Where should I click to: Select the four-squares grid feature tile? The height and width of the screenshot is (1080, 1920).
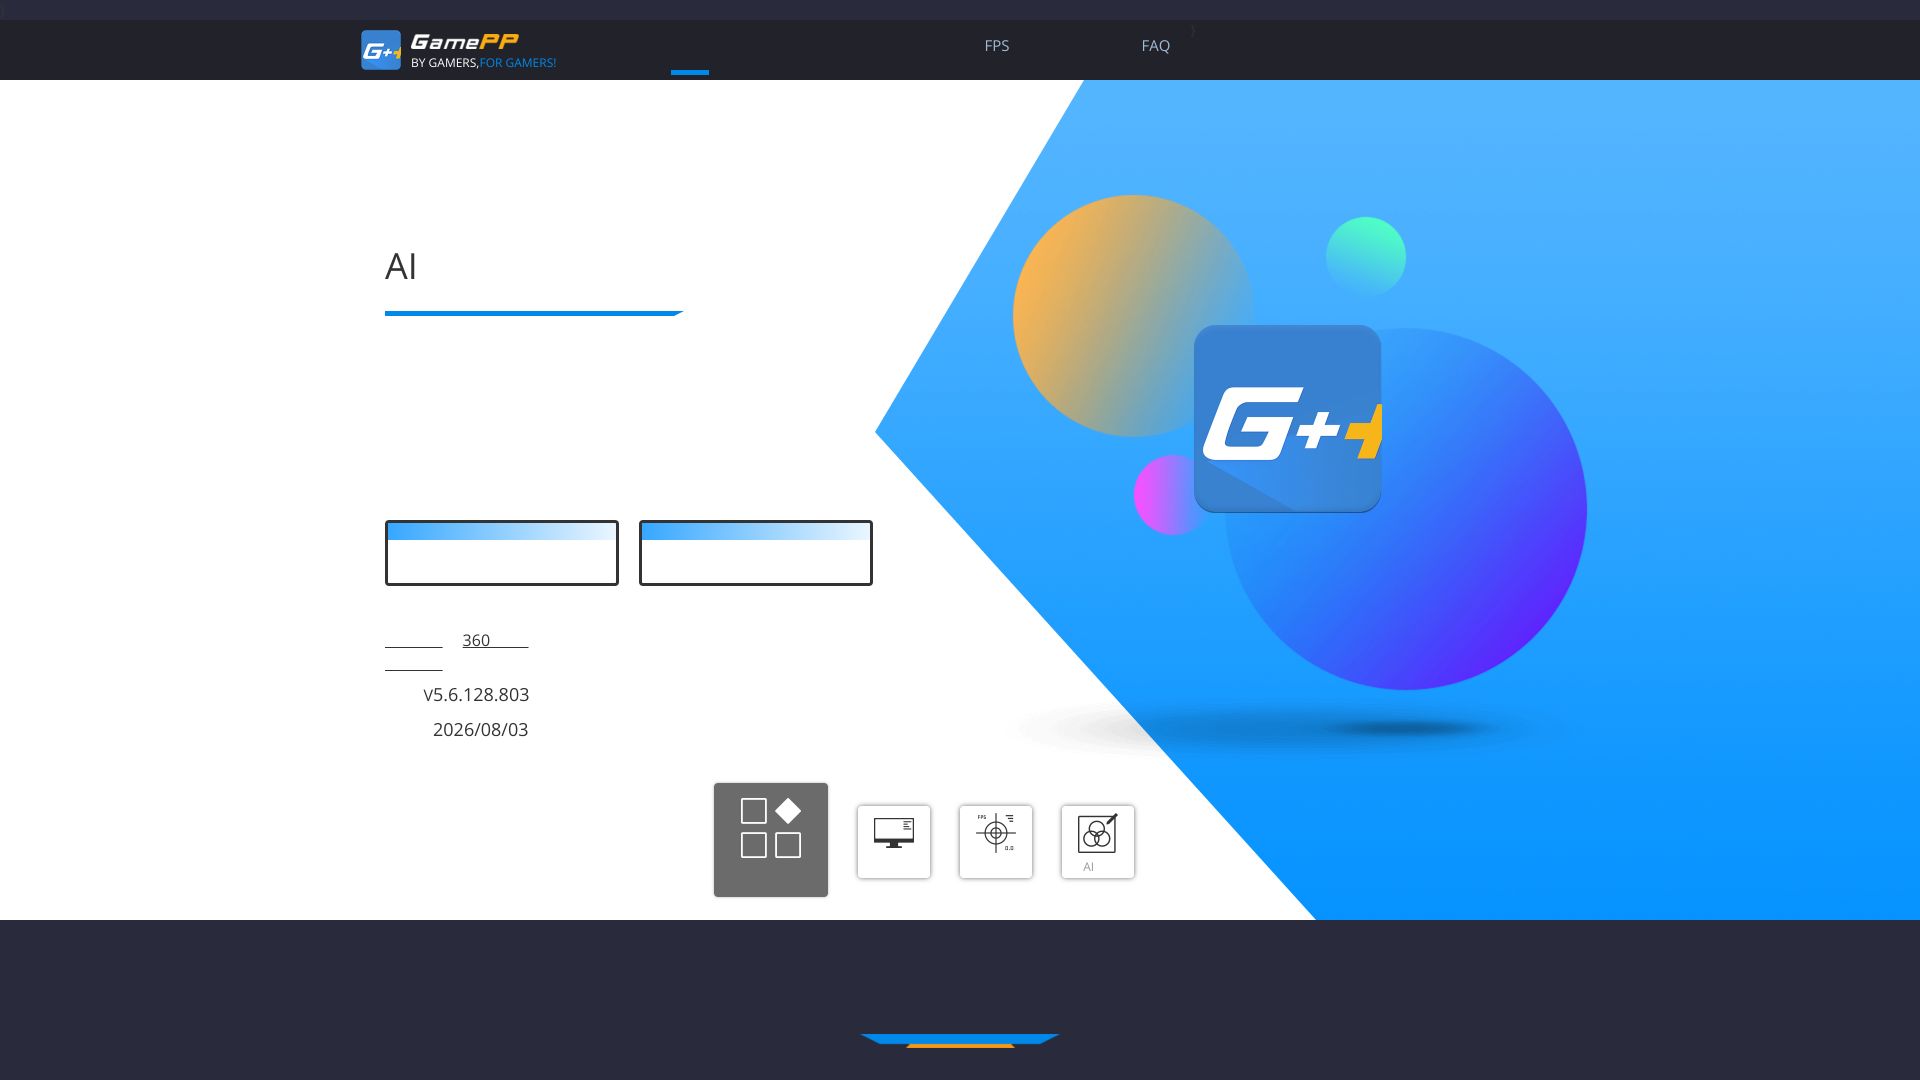(x=771, y=840)
